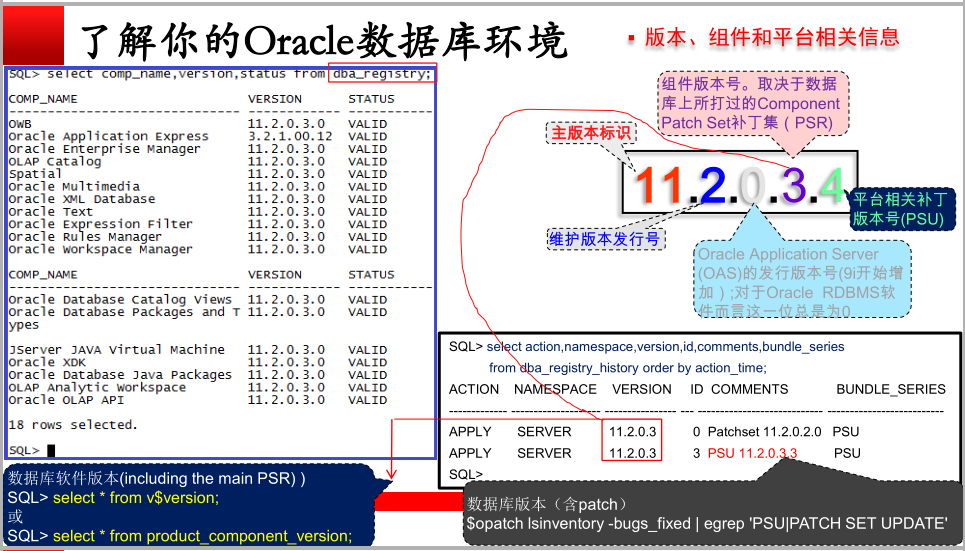965x551 pixels.
Task: Click the slide title 了解你的Oracle数据库环境
Action: click(x=324, y=40)
